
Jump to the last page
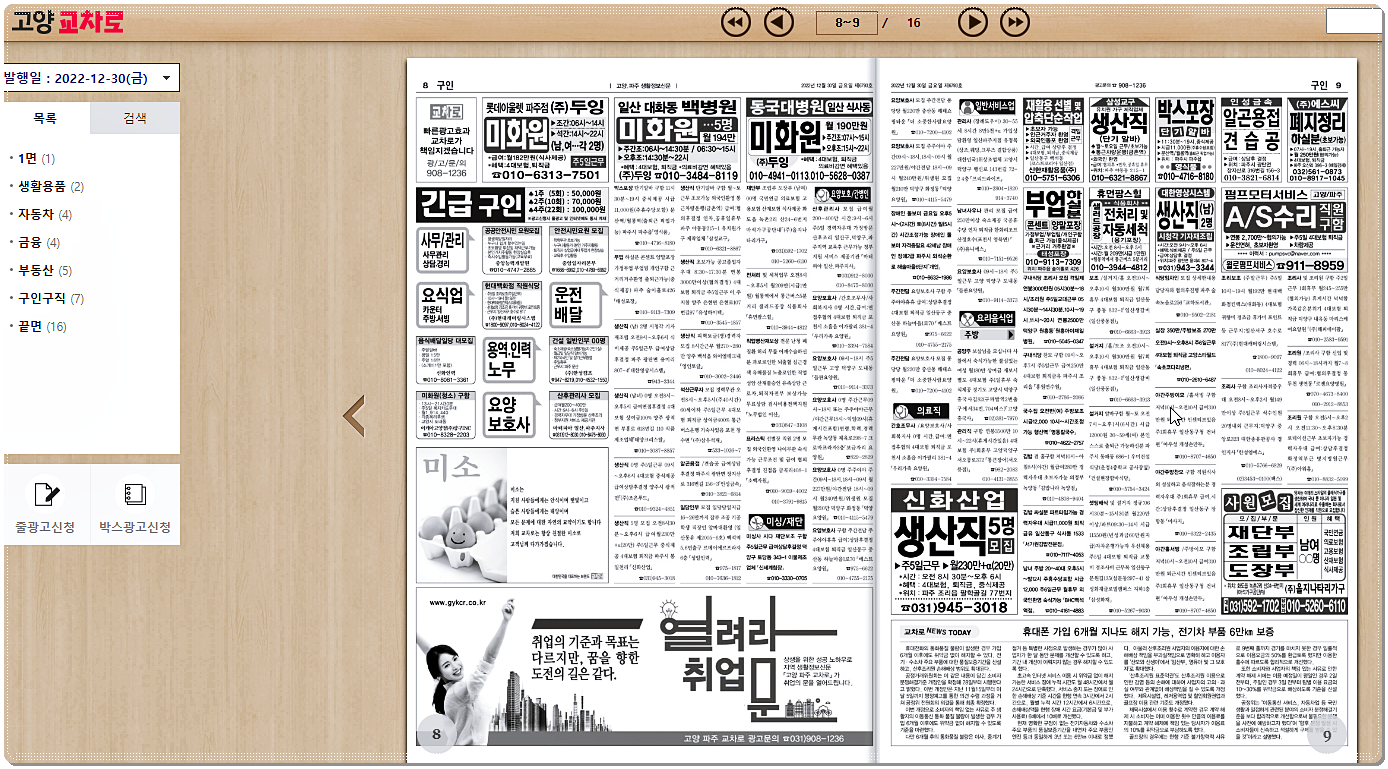click(x=1015, y=21)
